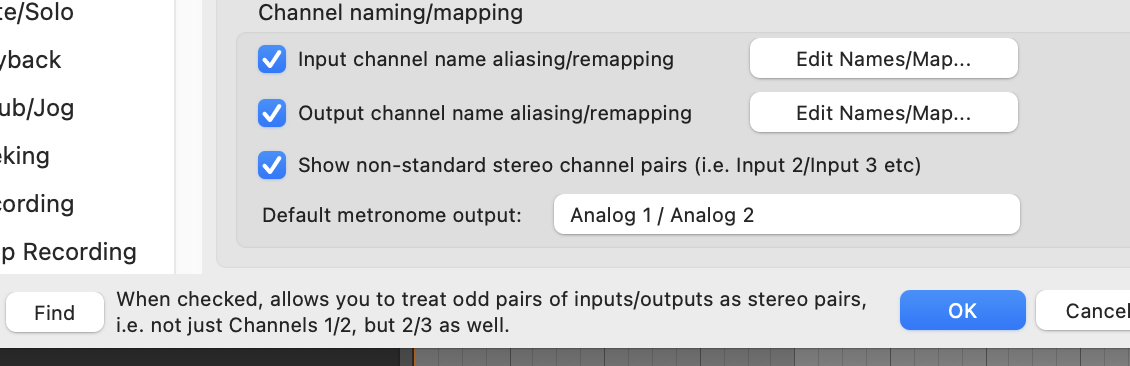Select the Mute/Solo preferences page
The height and width of the screenshot is (366, 1130).
(37, 12)
